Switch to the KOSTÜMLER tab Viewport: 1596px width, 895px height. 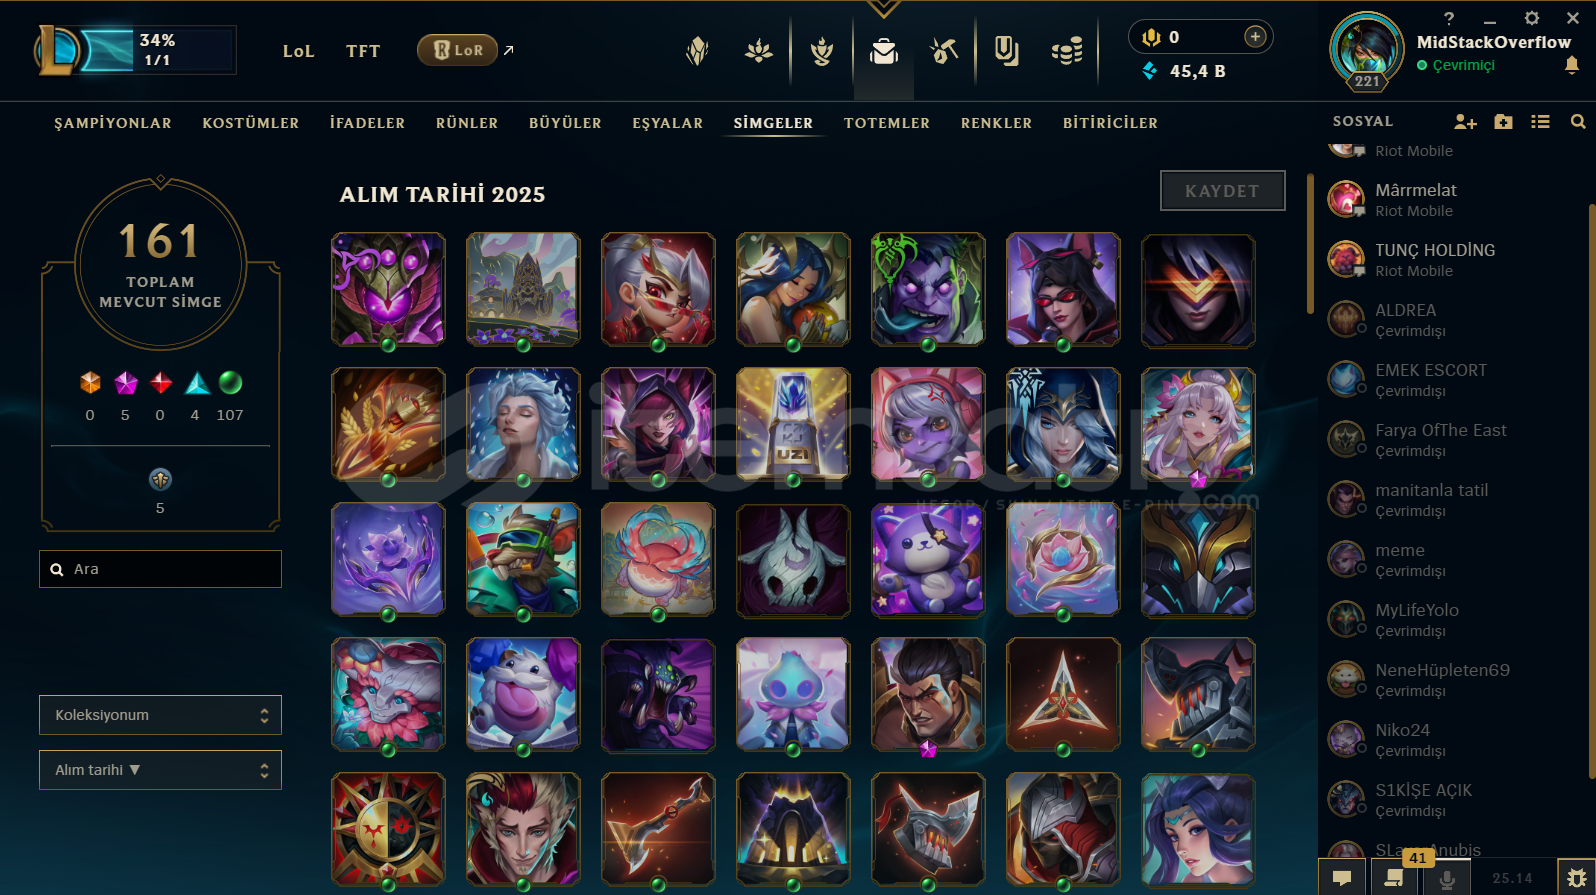pos(251,123)
